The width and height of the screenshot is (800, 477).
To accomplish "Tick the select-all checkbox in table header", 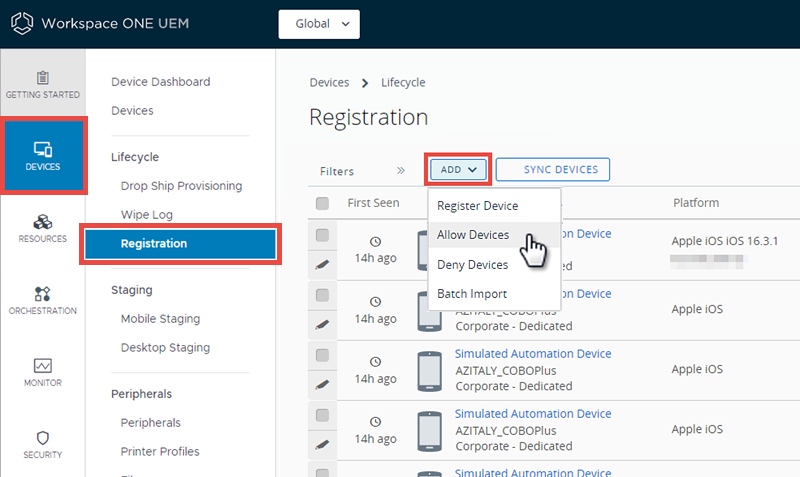I will (322, 204).
